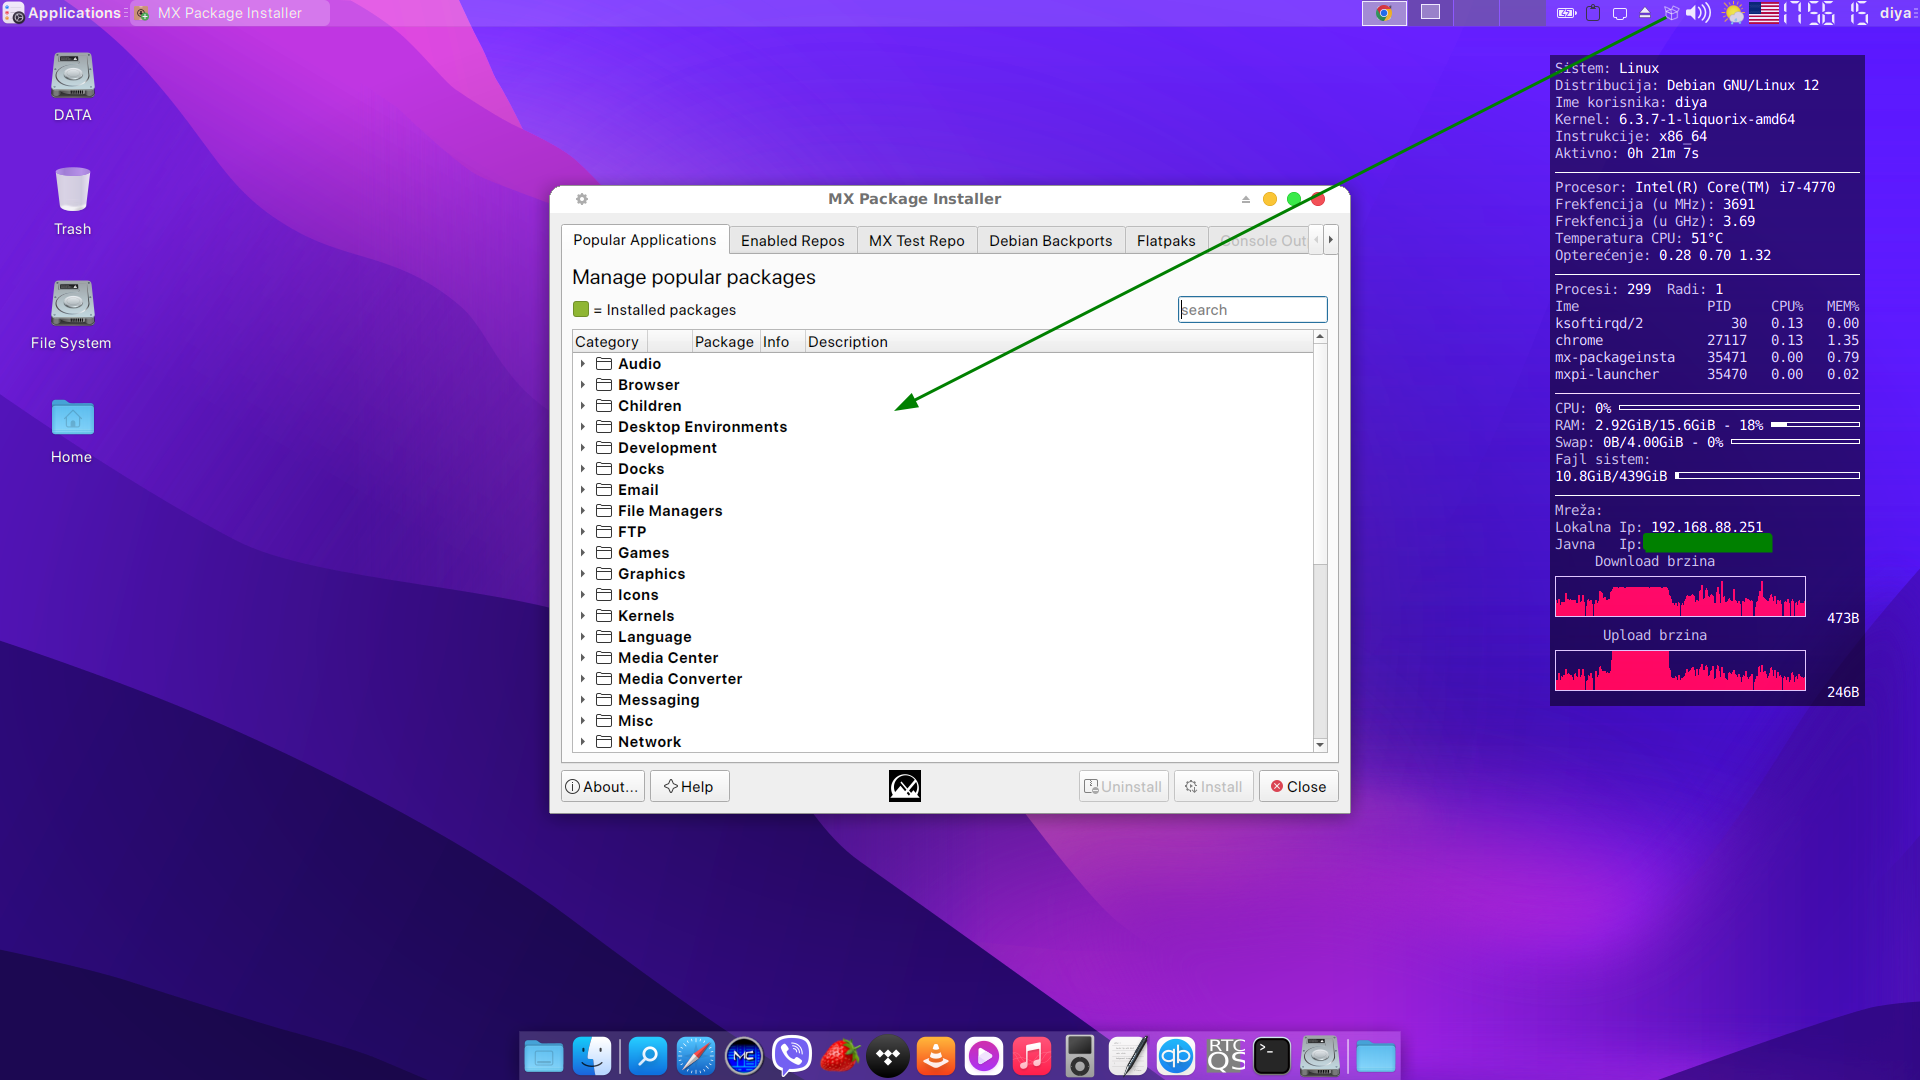1920x1080 pixels.
Task: Expand the Browser category arrow
Action: [583, 385]
